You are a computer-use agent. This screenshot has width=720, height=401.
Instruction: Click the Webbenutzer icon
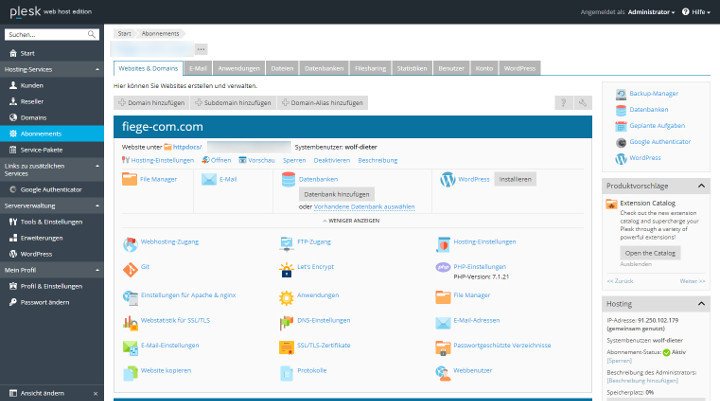pyautogui.click(x=443, y=373)
